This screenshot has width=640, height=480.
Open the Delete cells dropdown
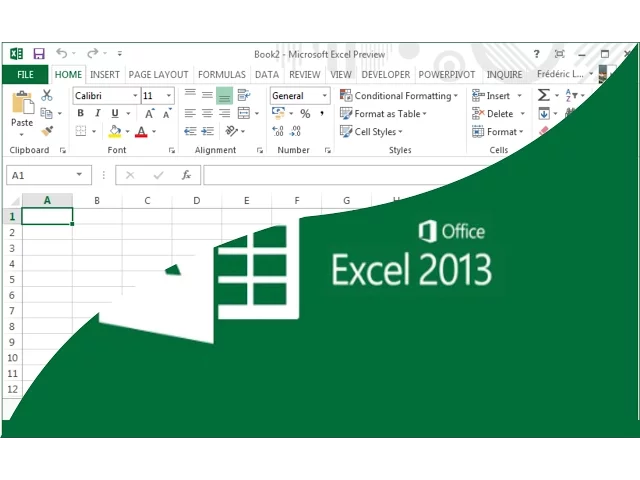tap(522, 113)
